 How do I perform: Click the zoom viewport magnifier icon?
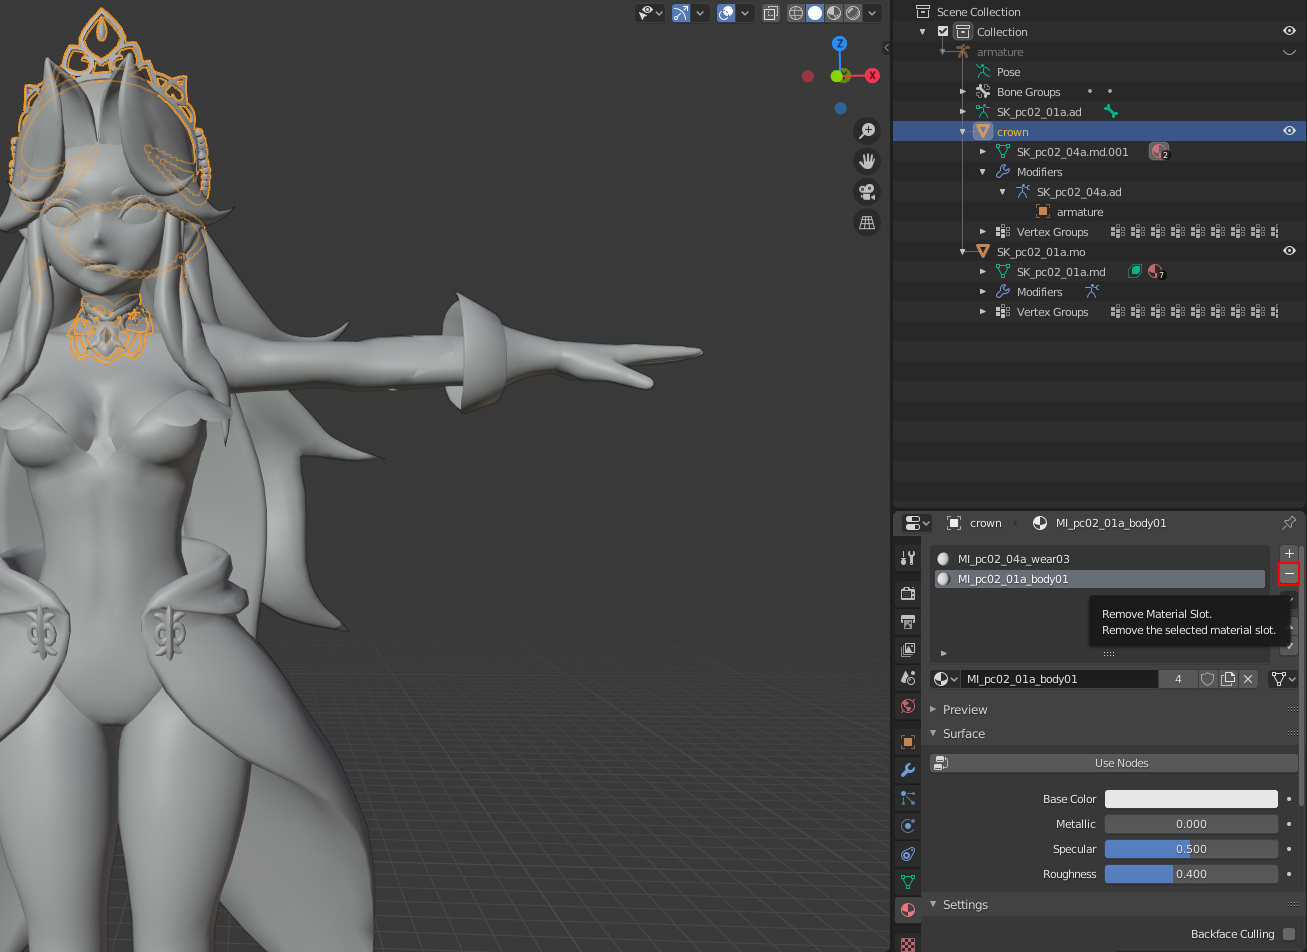tap(866, 131)
